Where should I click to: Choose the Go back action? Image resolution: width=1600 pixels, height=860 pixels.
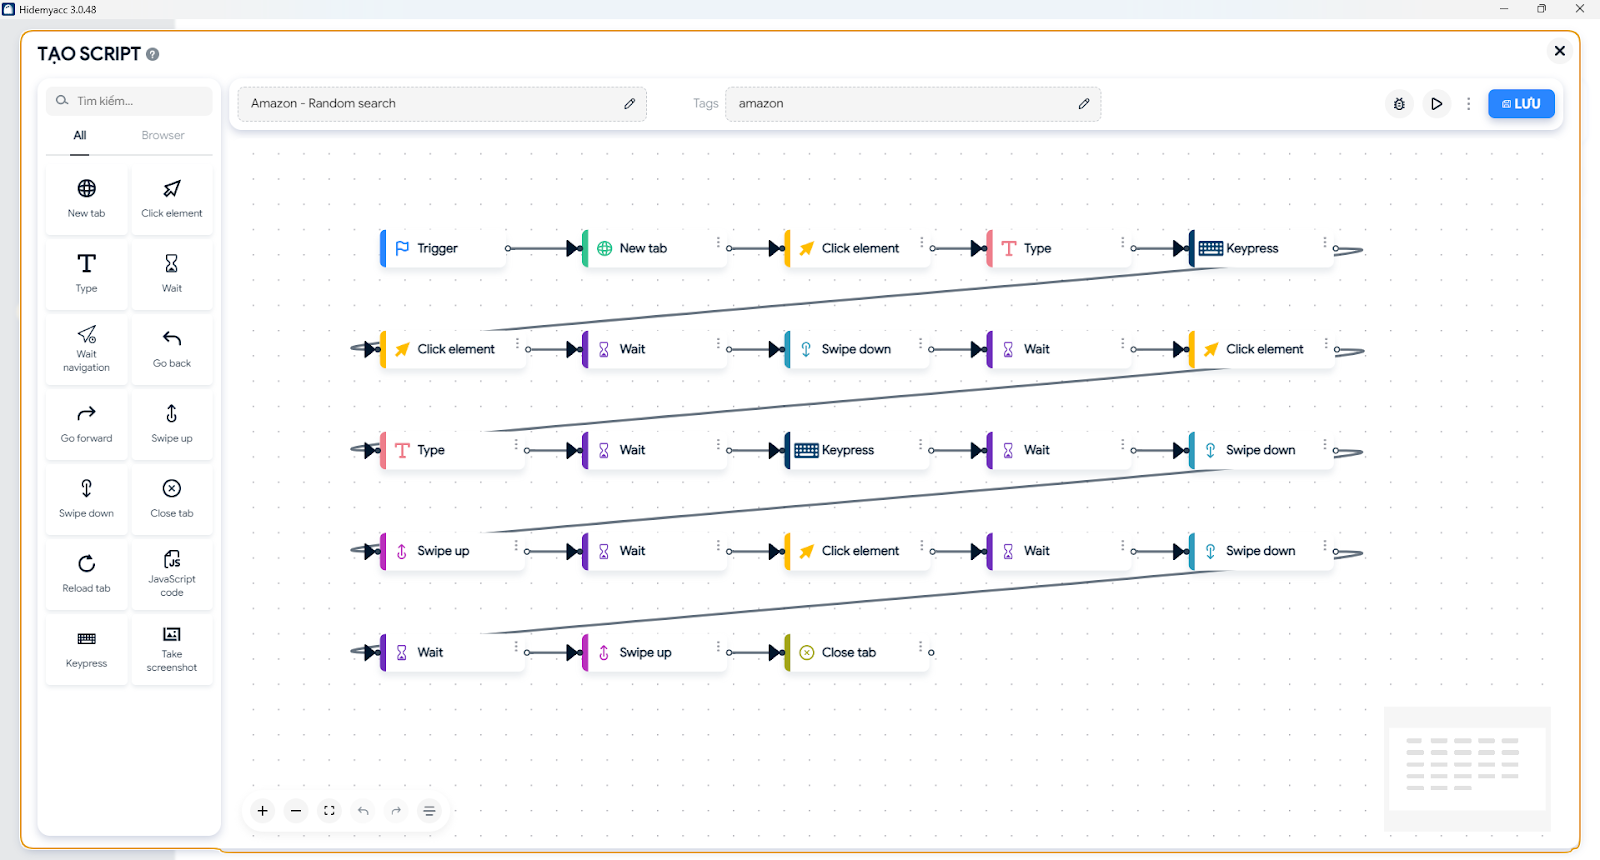pyautogui.click(x=172, y=349)
